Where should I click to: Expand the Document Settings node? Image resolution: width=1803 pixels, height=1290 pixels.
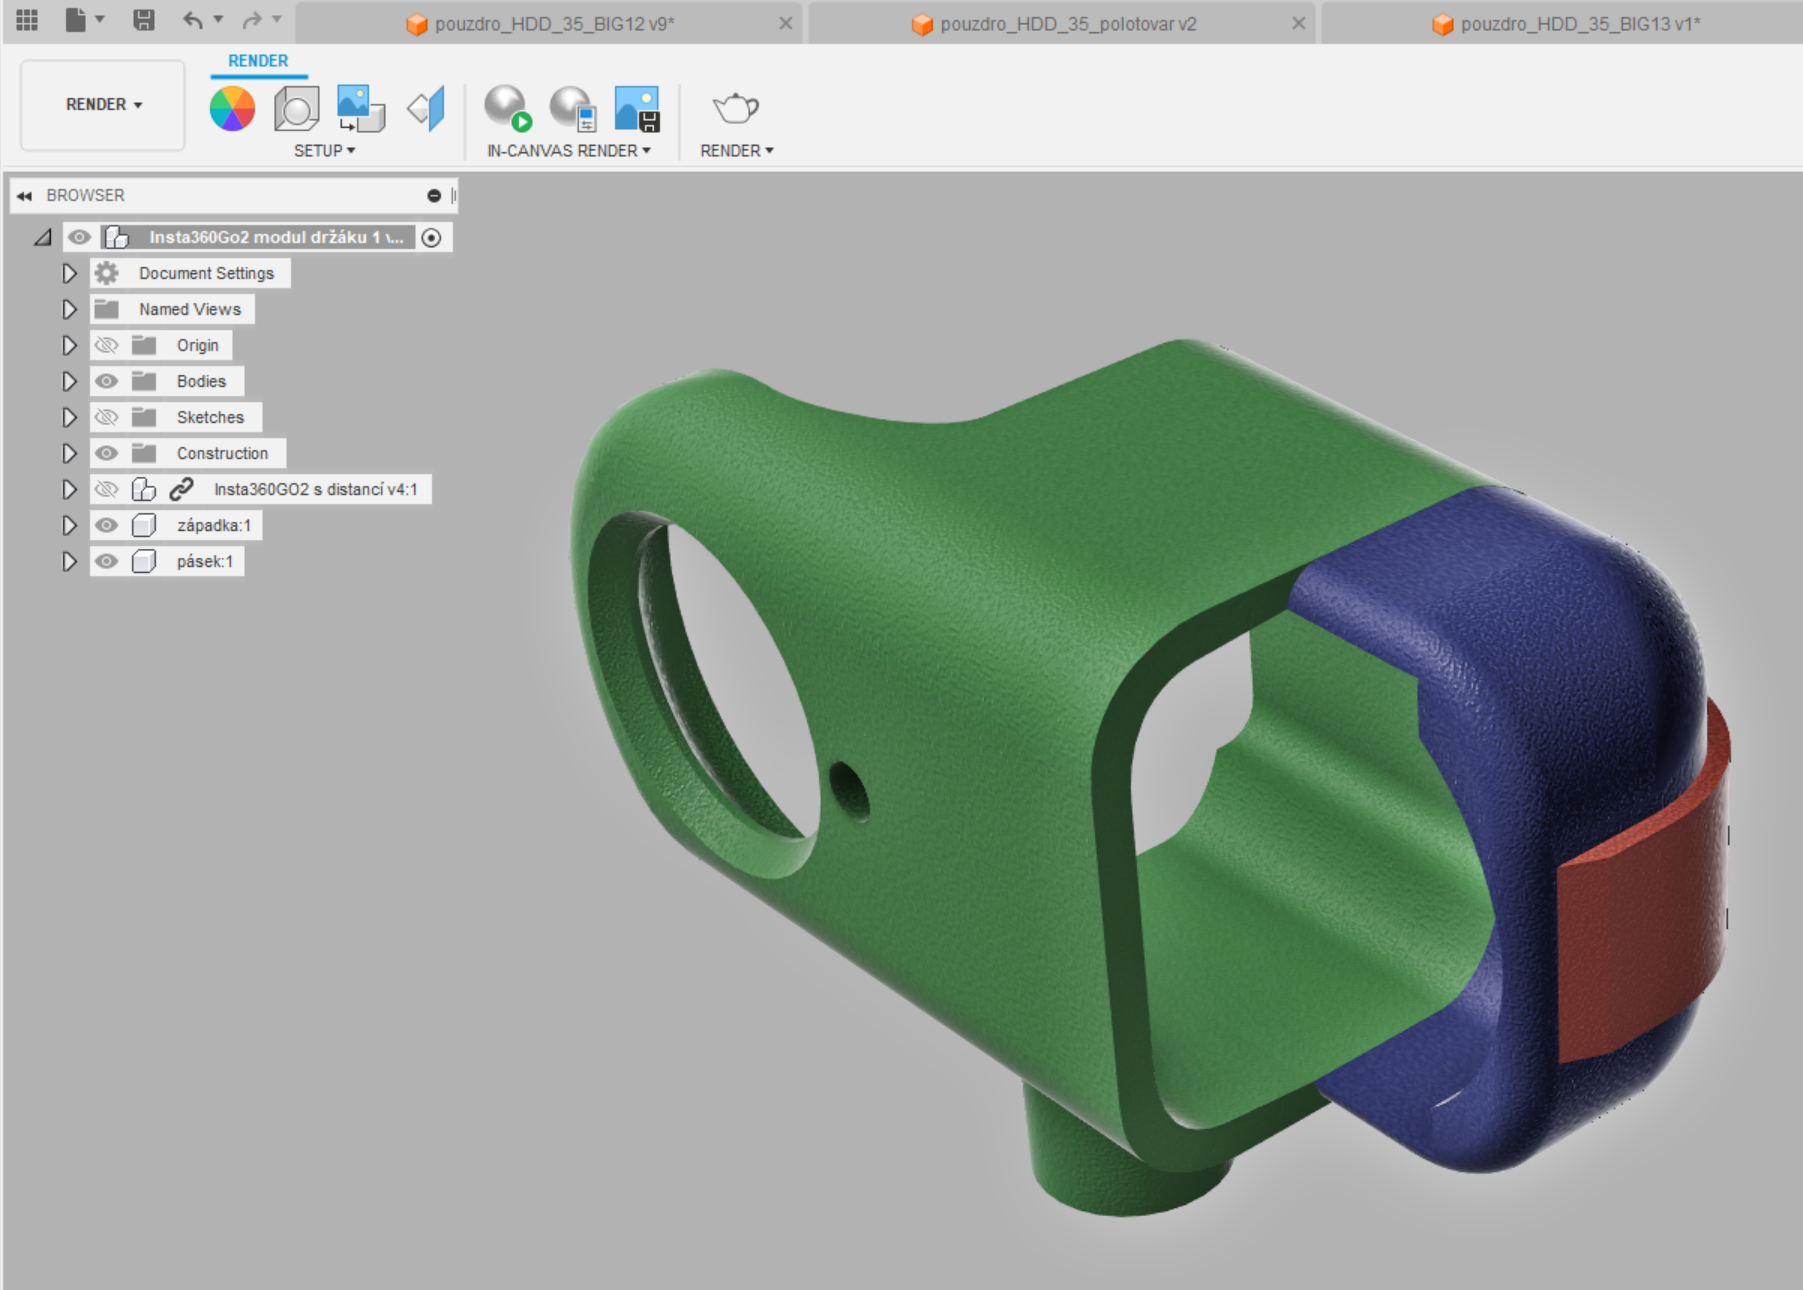pos(69,273)
